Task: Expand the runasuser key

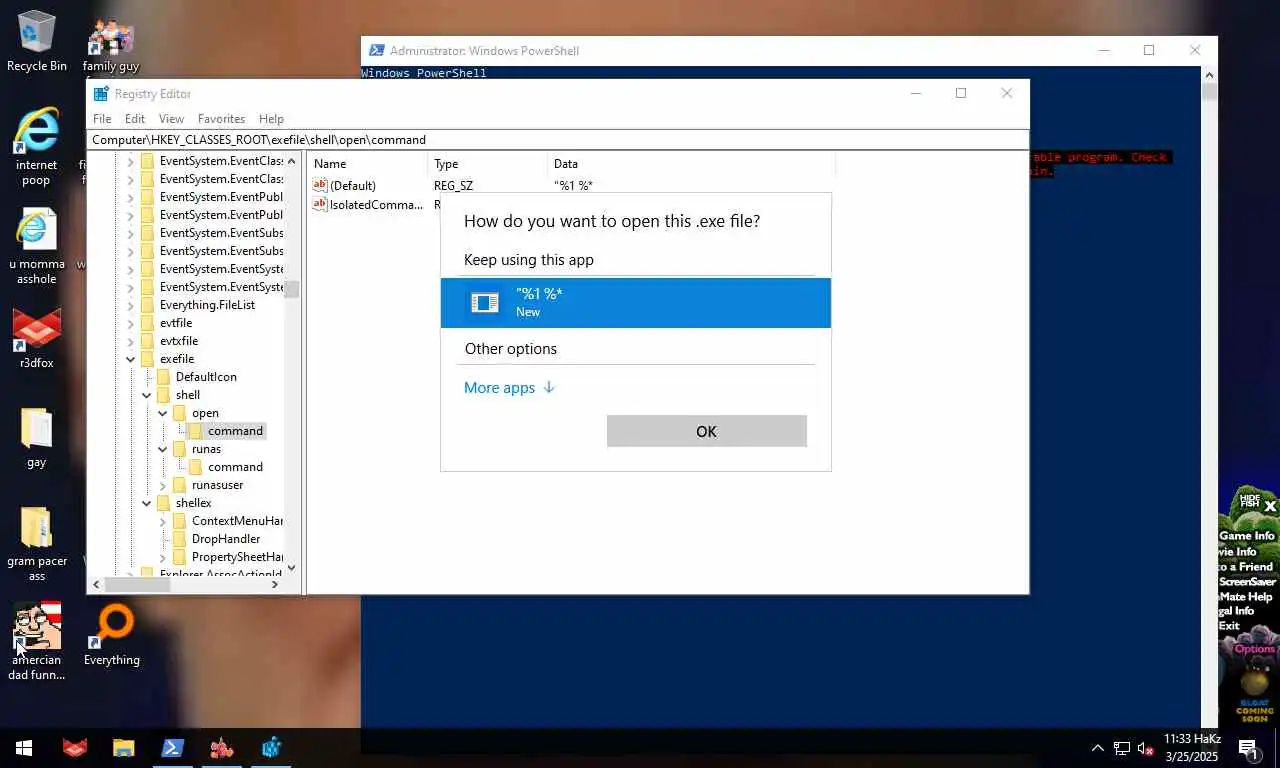Action: pos(163,485)
